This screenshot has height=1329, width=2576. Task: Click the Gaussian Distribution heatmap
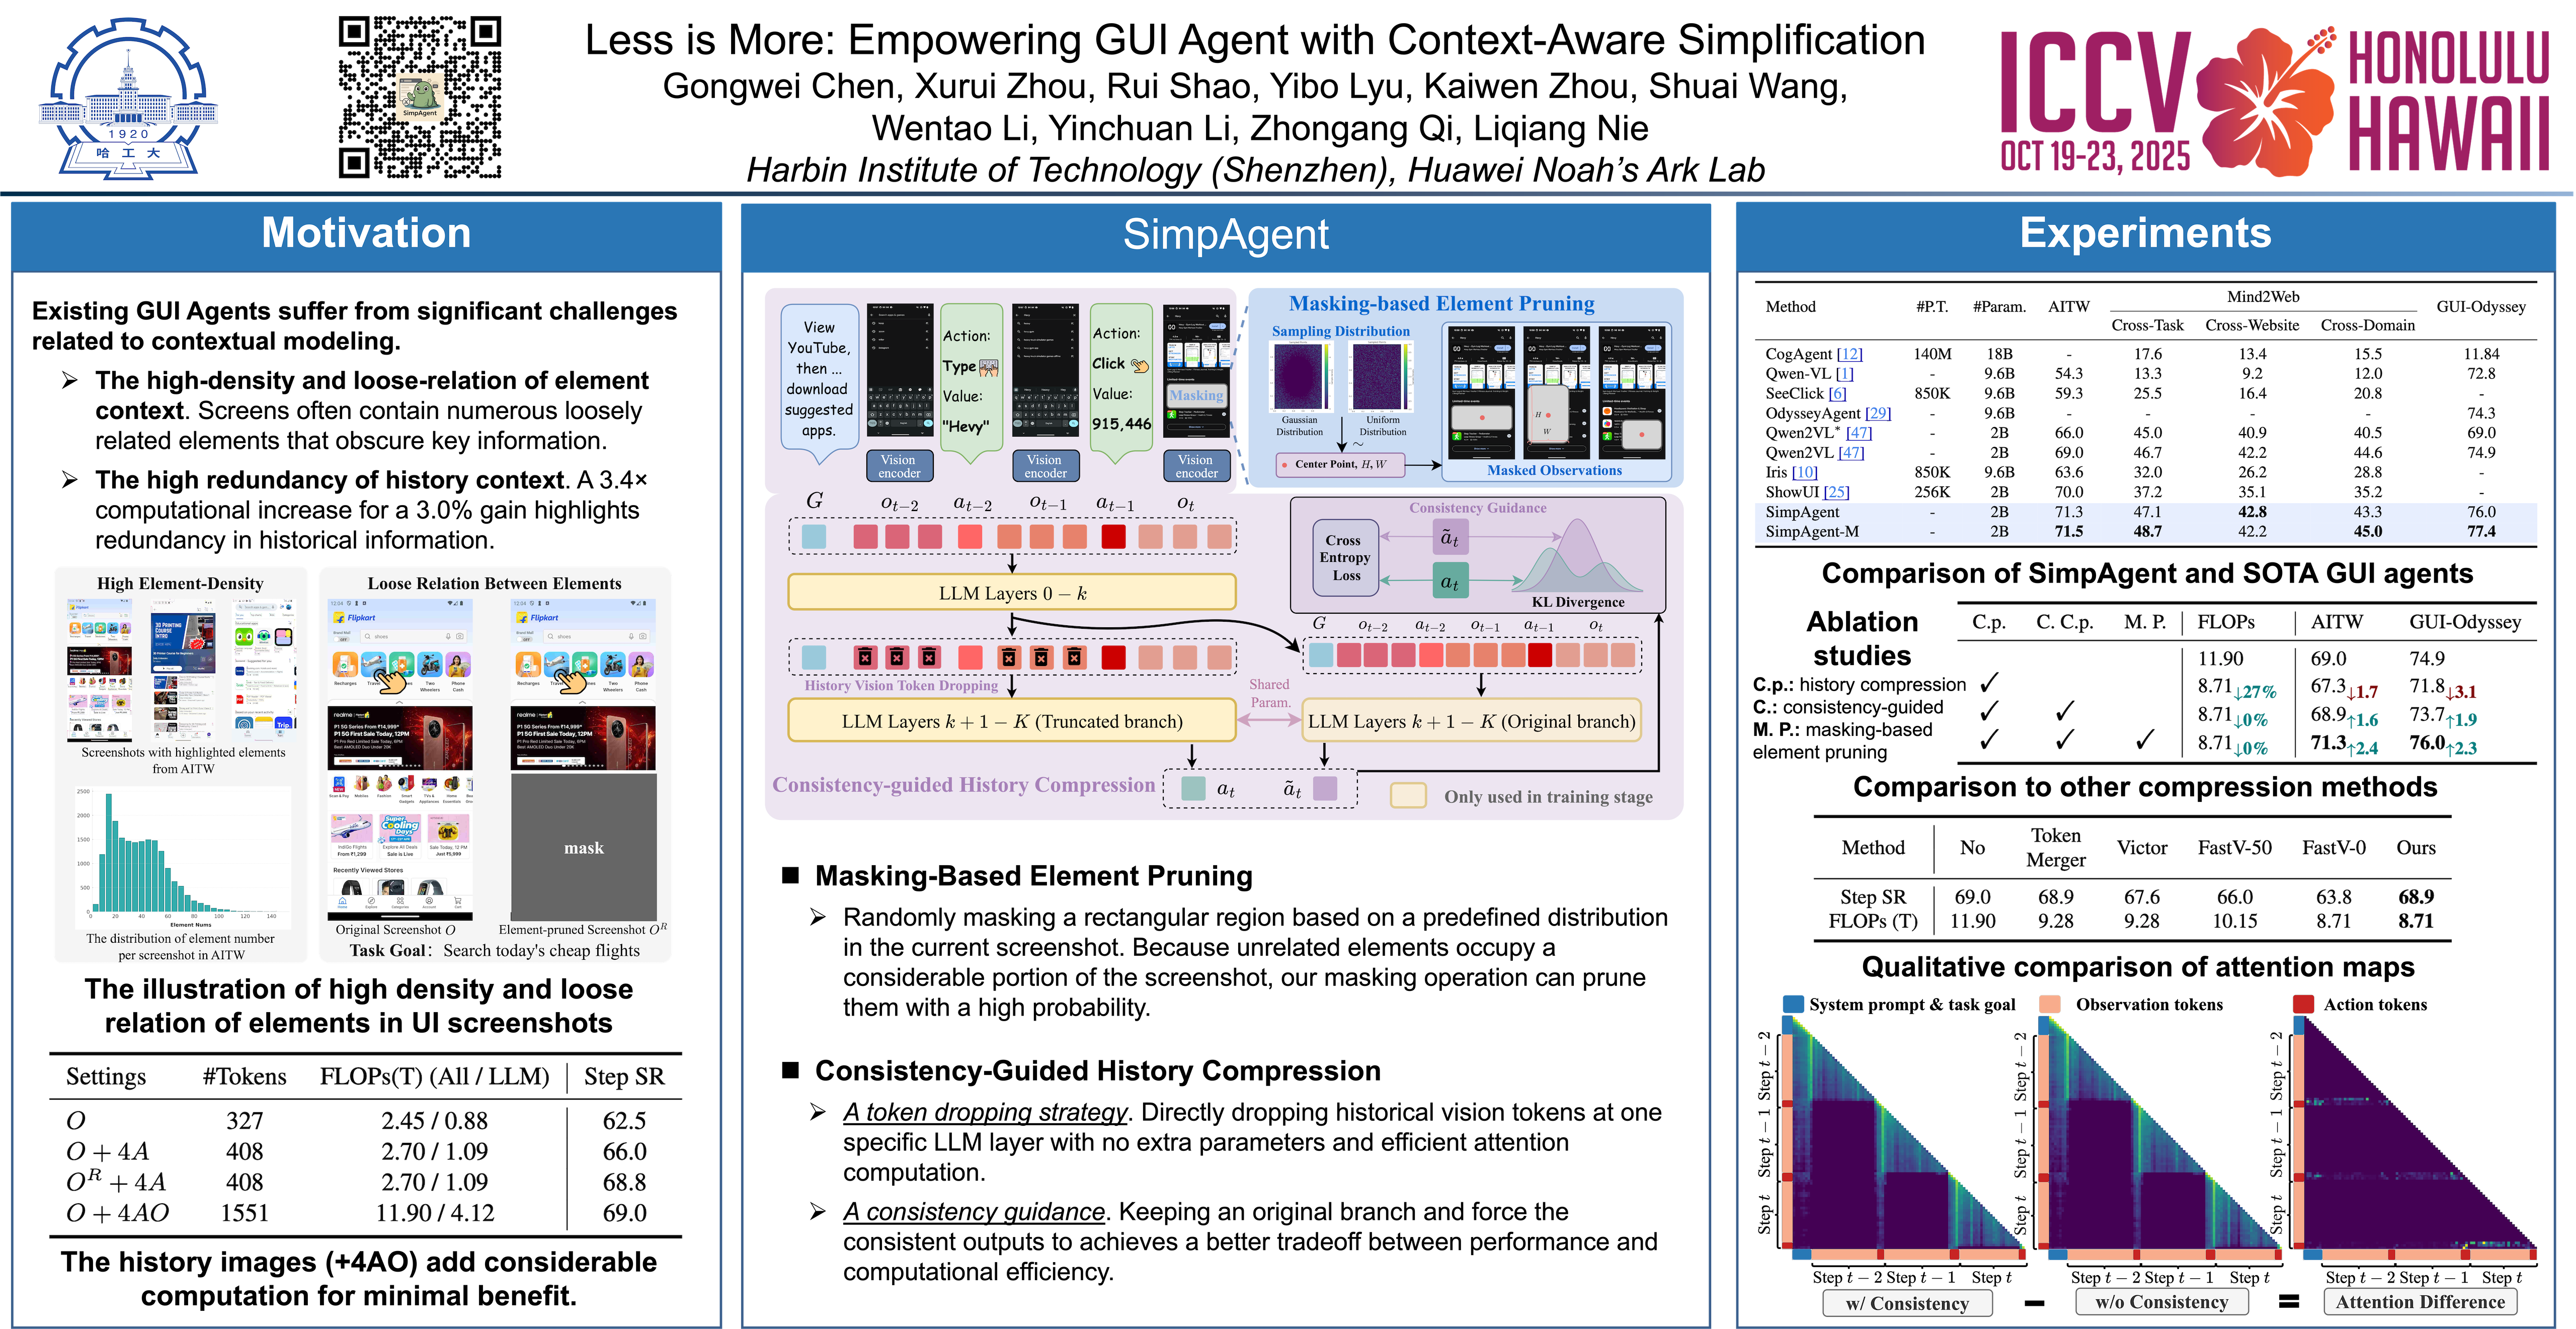[x=1300, y=376]
